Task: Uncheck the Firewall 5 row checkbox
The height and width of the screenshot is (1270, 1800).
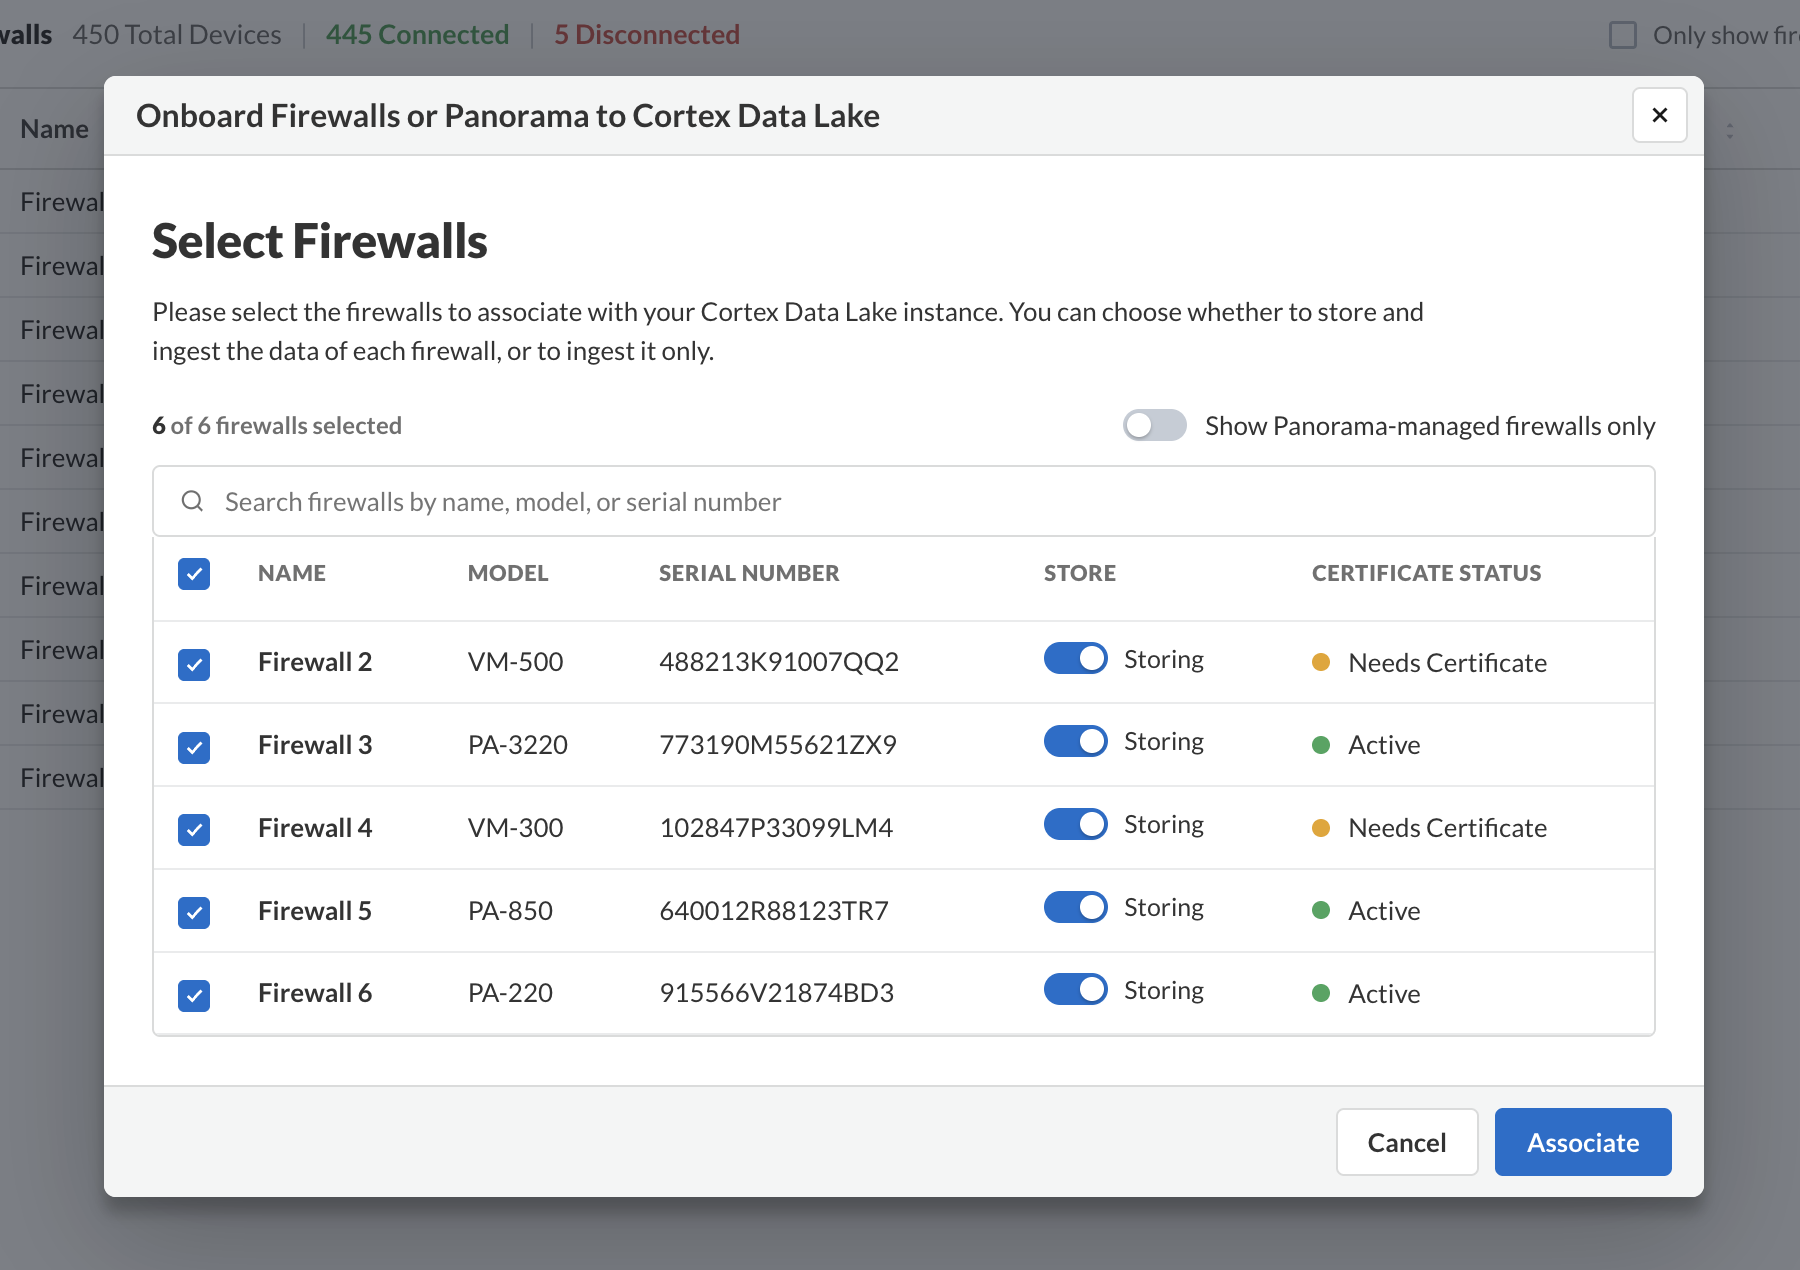Action: pos(194,912)
